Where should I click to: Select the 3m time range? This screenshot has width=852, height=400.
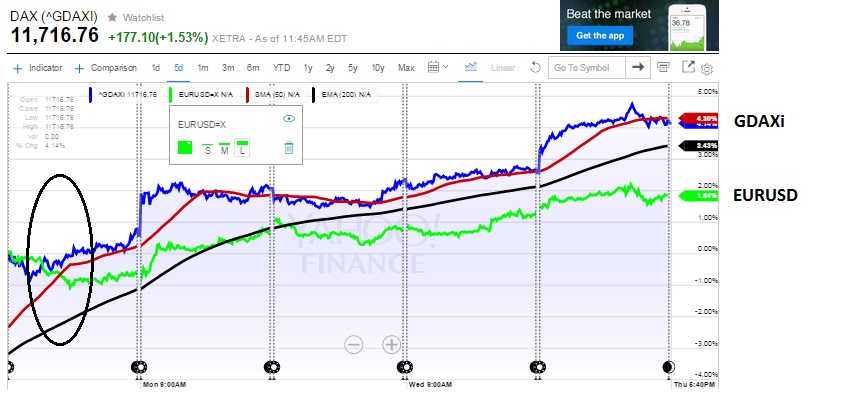[228, 68]
